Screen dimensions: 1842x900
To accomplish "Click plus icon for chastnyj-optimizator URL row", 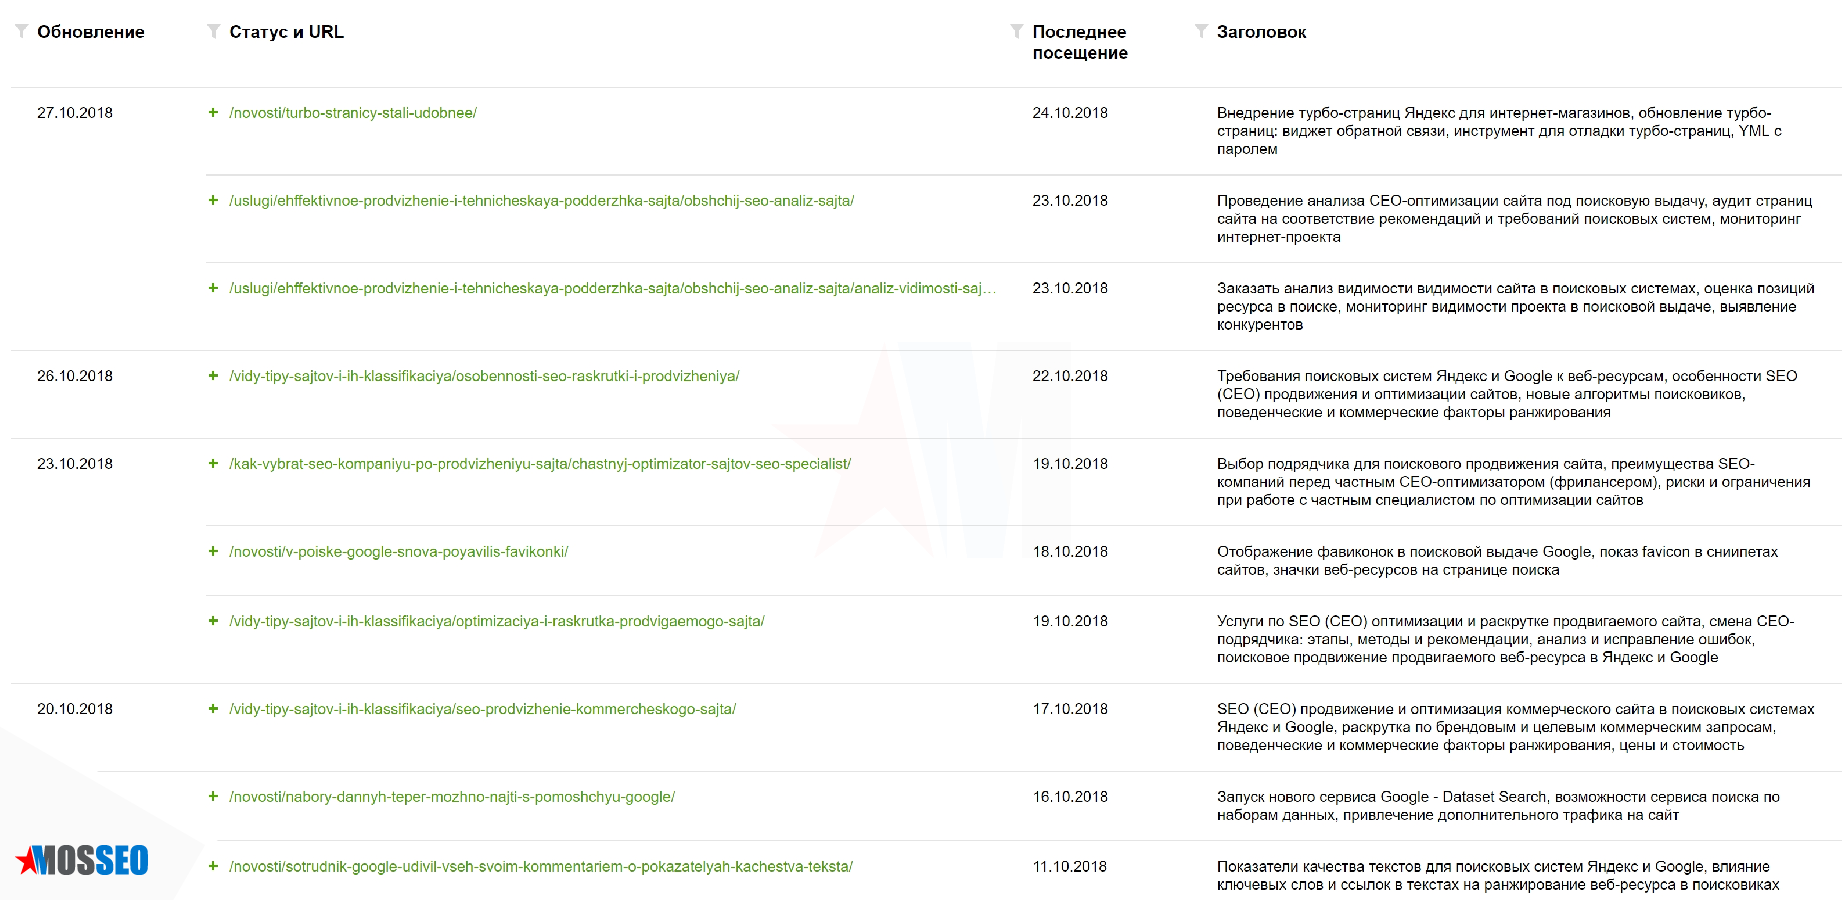I will click(x=213, y=464).
